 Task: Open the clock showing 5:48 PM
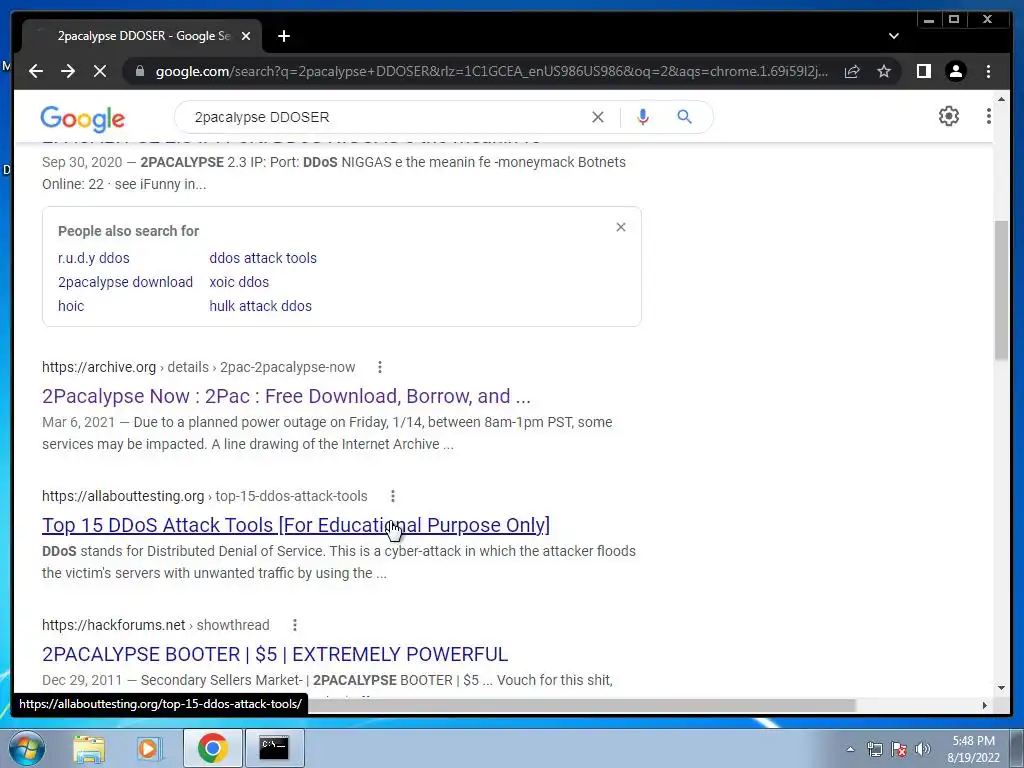(973, 749)
